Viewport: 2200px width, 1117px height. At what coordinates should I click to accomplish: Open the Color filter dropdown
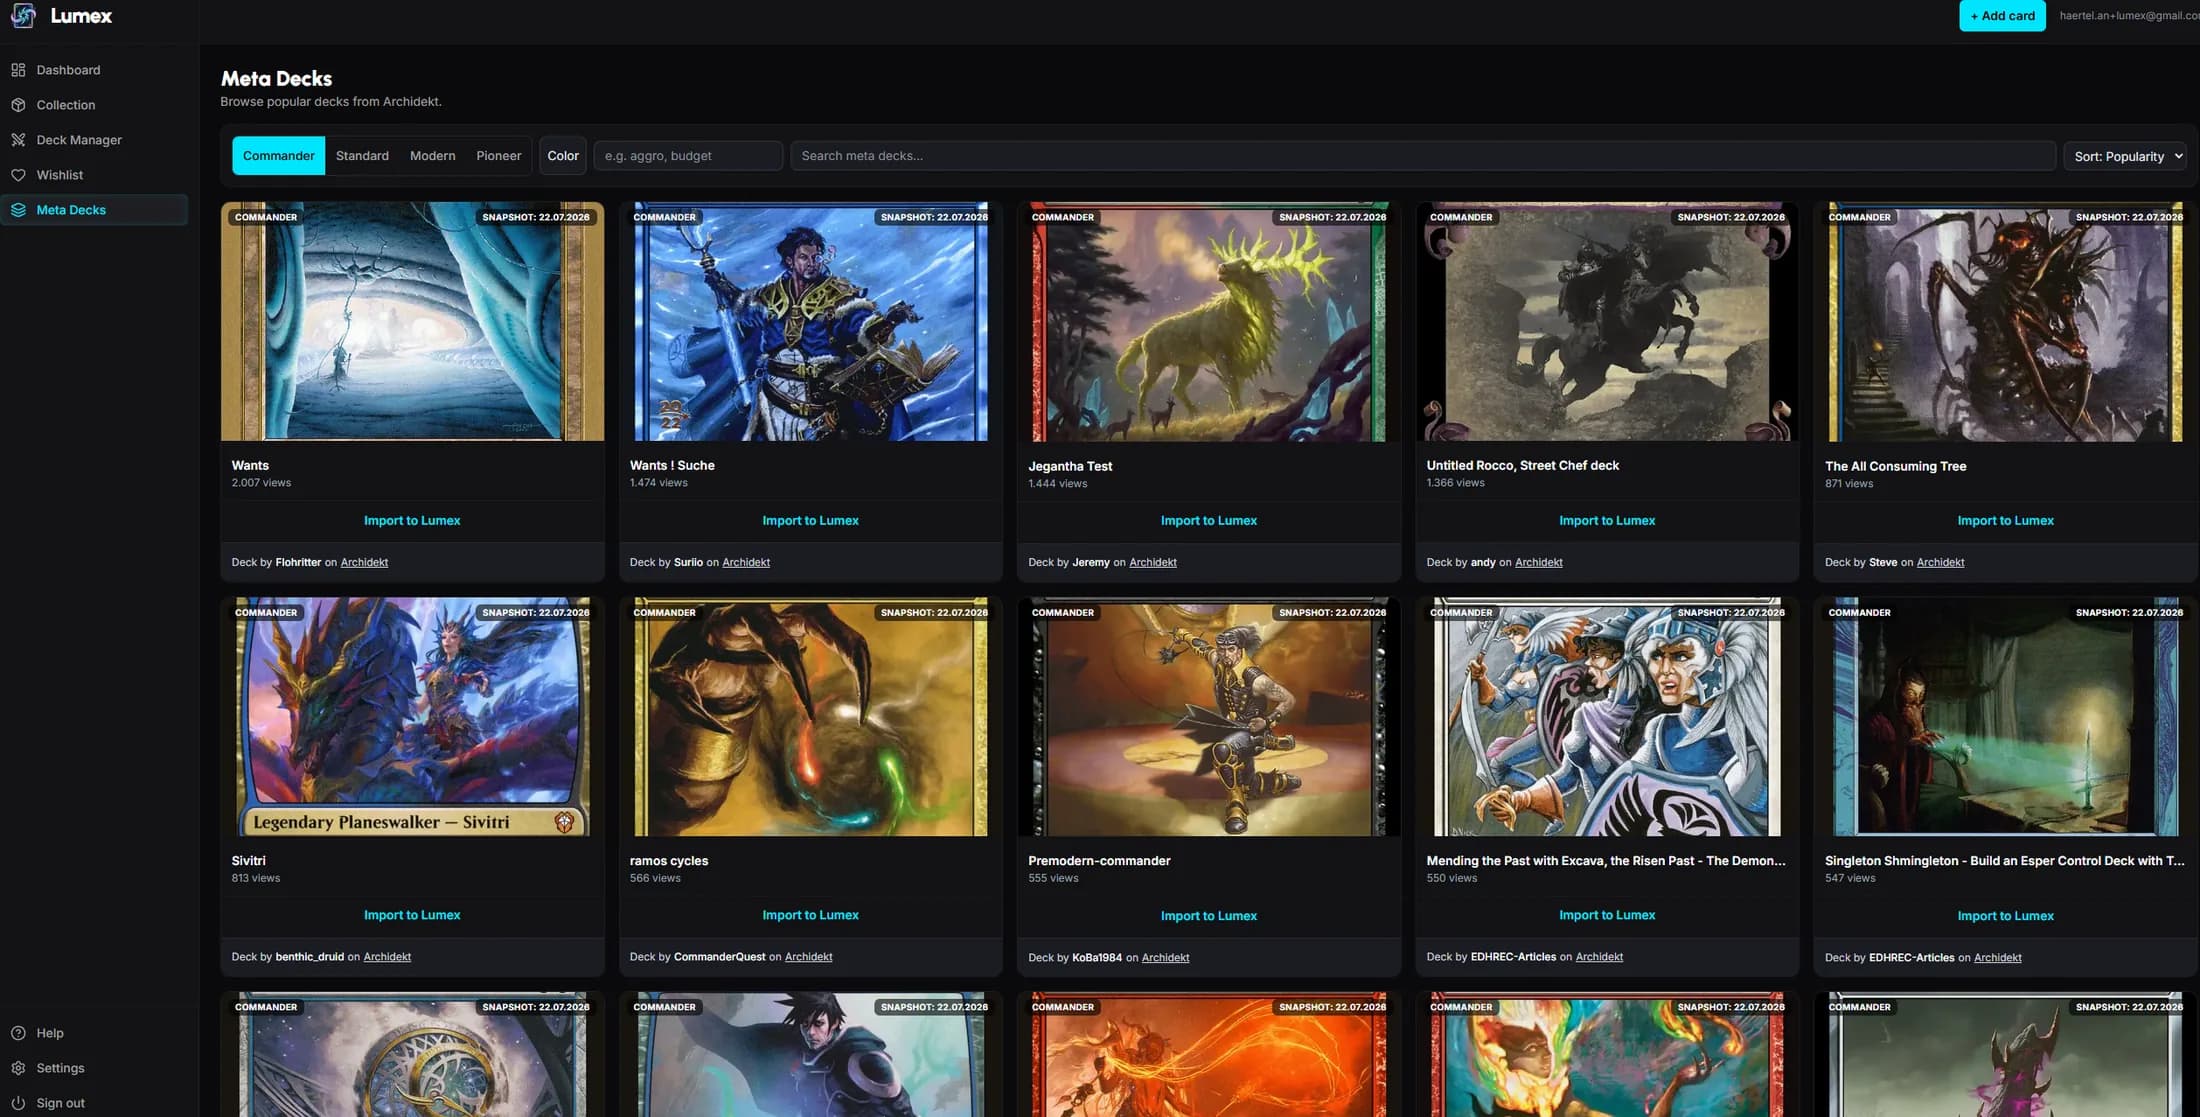click(x=563, y=156)
